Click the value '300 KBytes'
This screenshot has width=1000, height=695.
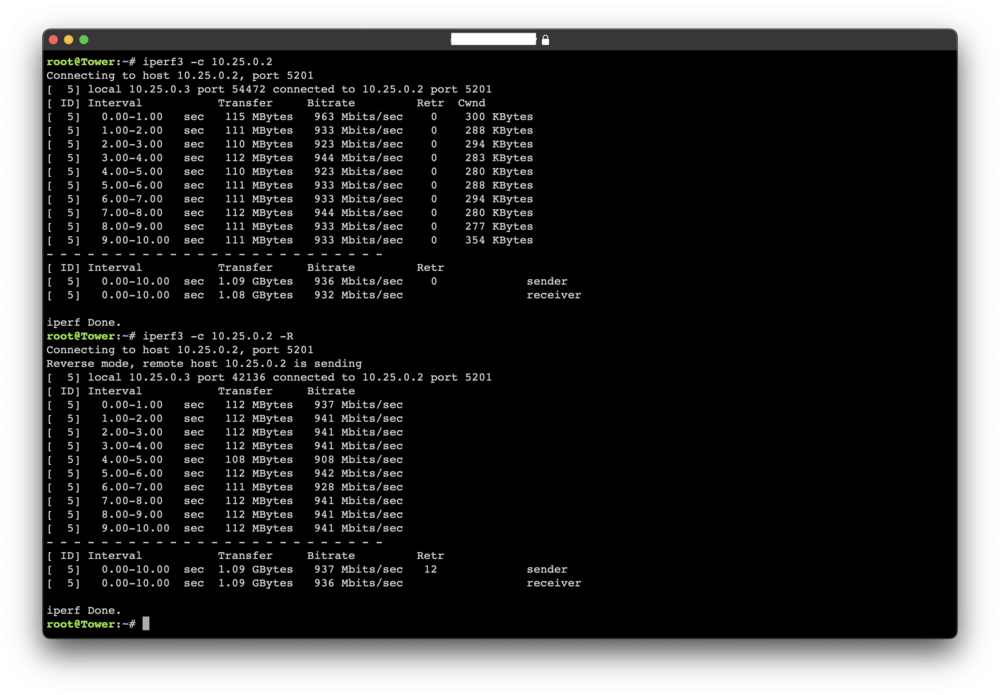click(499, 117)
